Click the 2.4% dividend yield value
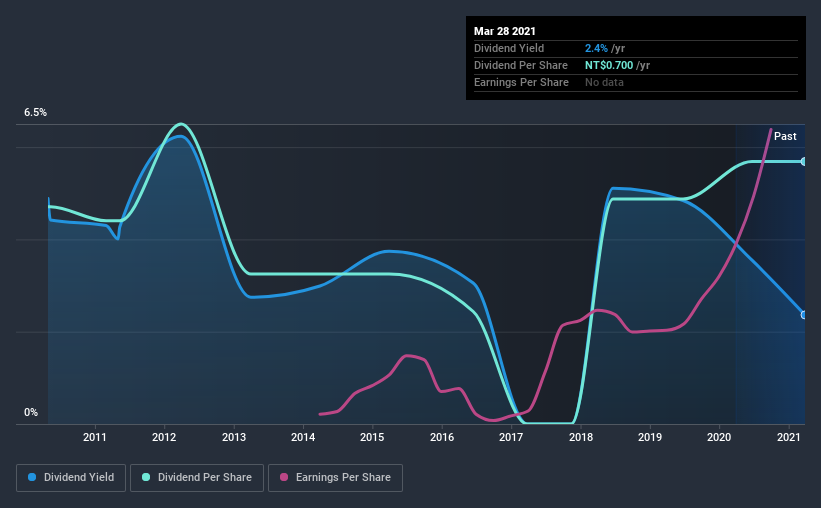Image resolution: width=821 pixels, height=508 pixels. [596, 48]
